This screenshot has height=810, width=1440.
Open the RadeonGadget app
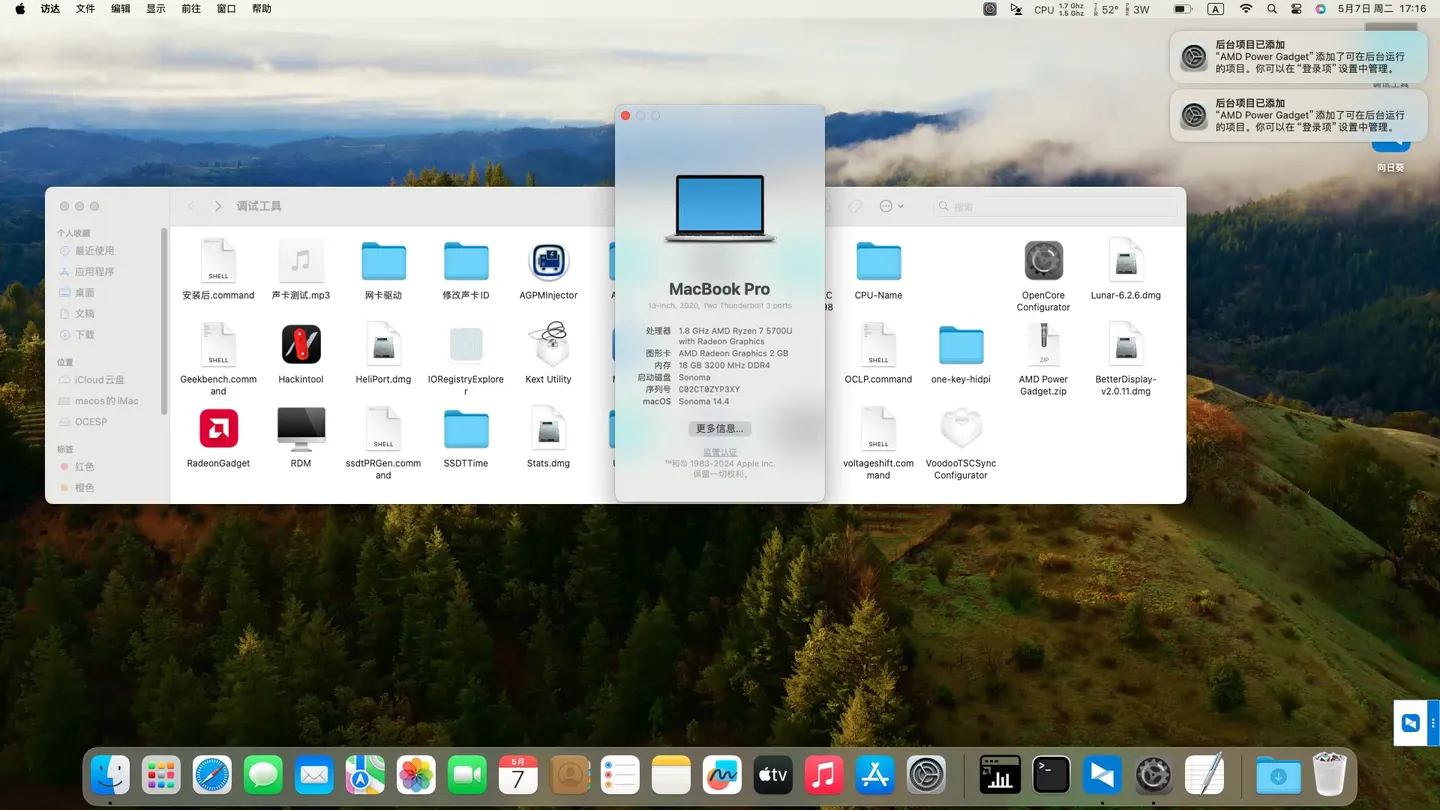pos(218,430)
